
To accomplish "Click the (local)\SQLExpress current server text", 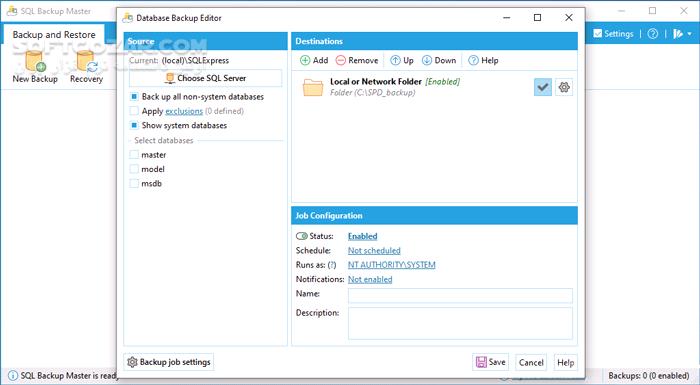I will coord(196,60).
